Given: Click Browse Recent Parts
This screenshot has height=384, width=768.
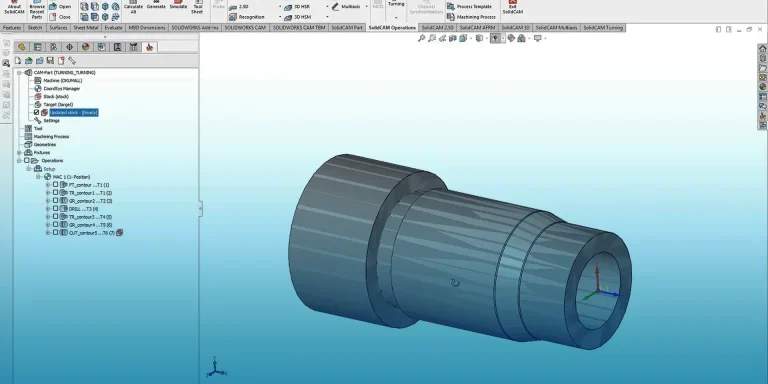Looking at the screenshot, I should pyautogui.click(x=37, y=10).
